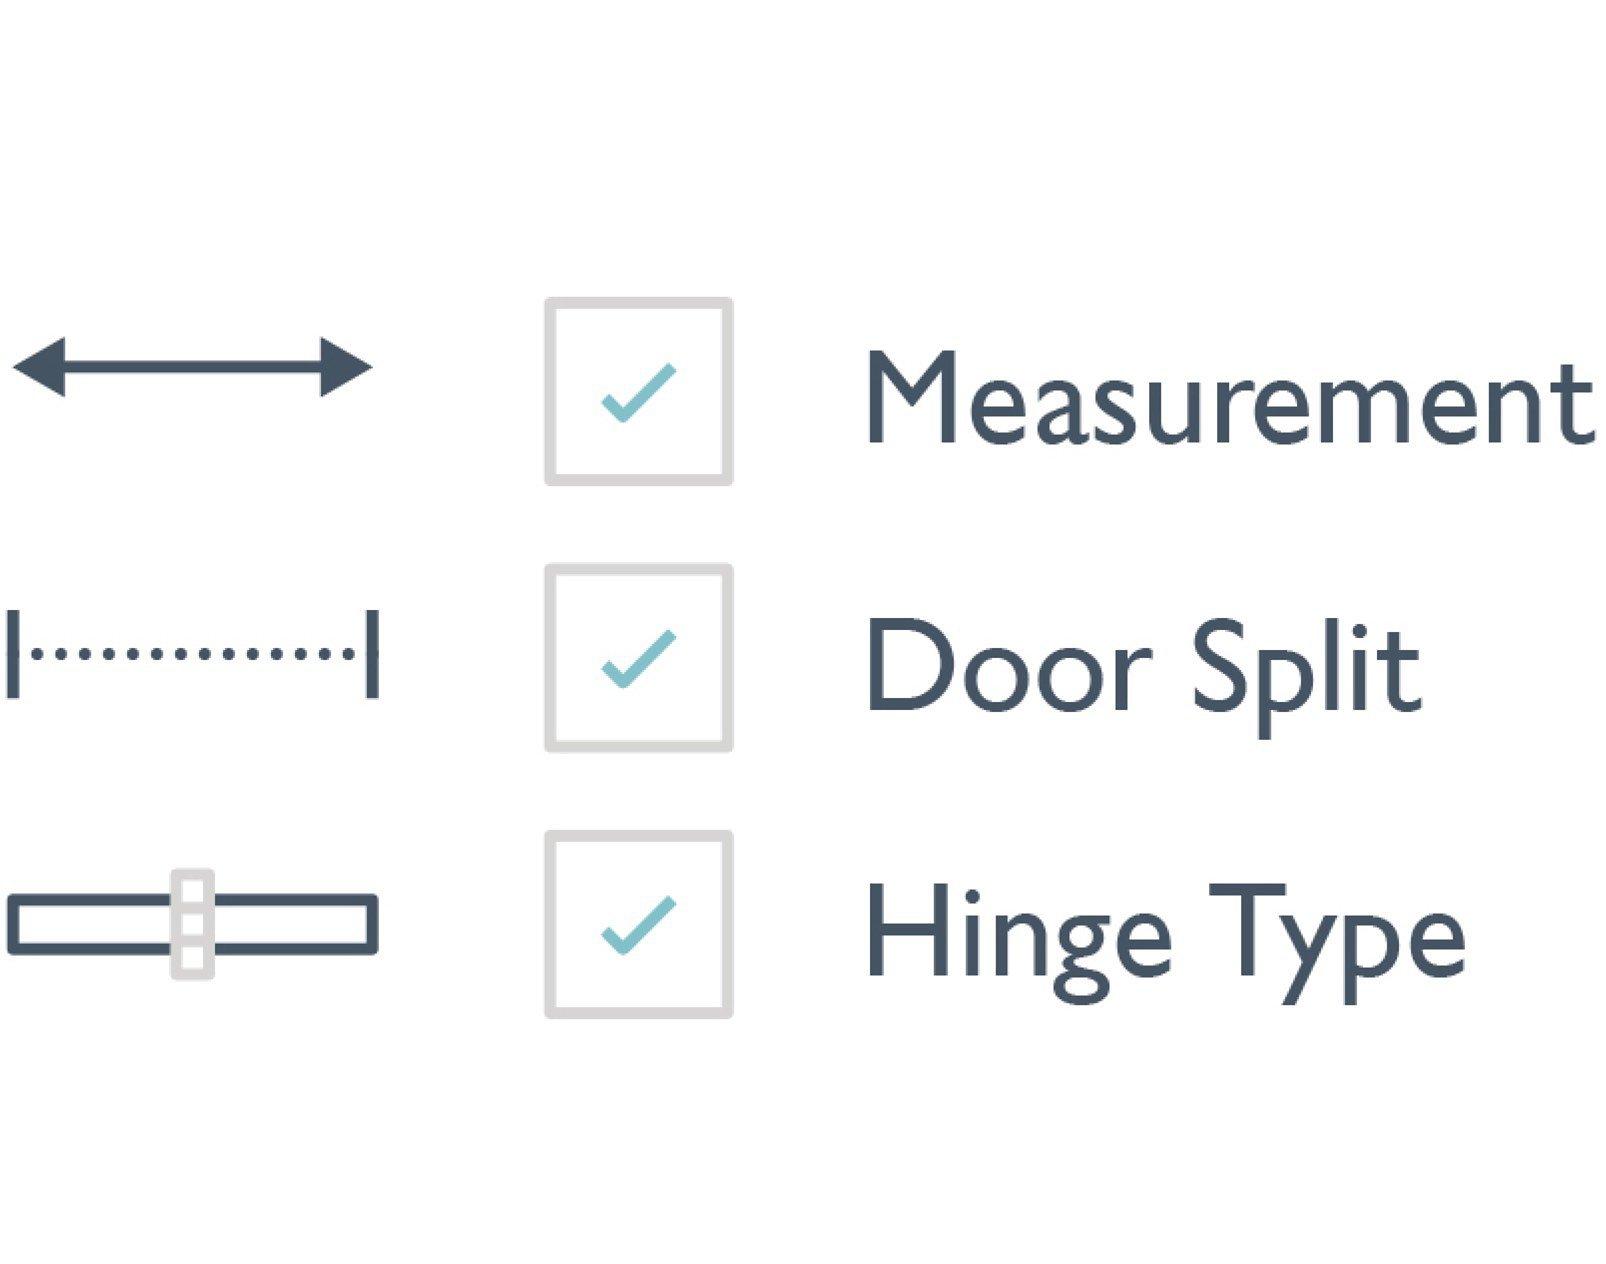Click the left leaf of hinge icon
1606x1264 pixels.
pos(90,924)
